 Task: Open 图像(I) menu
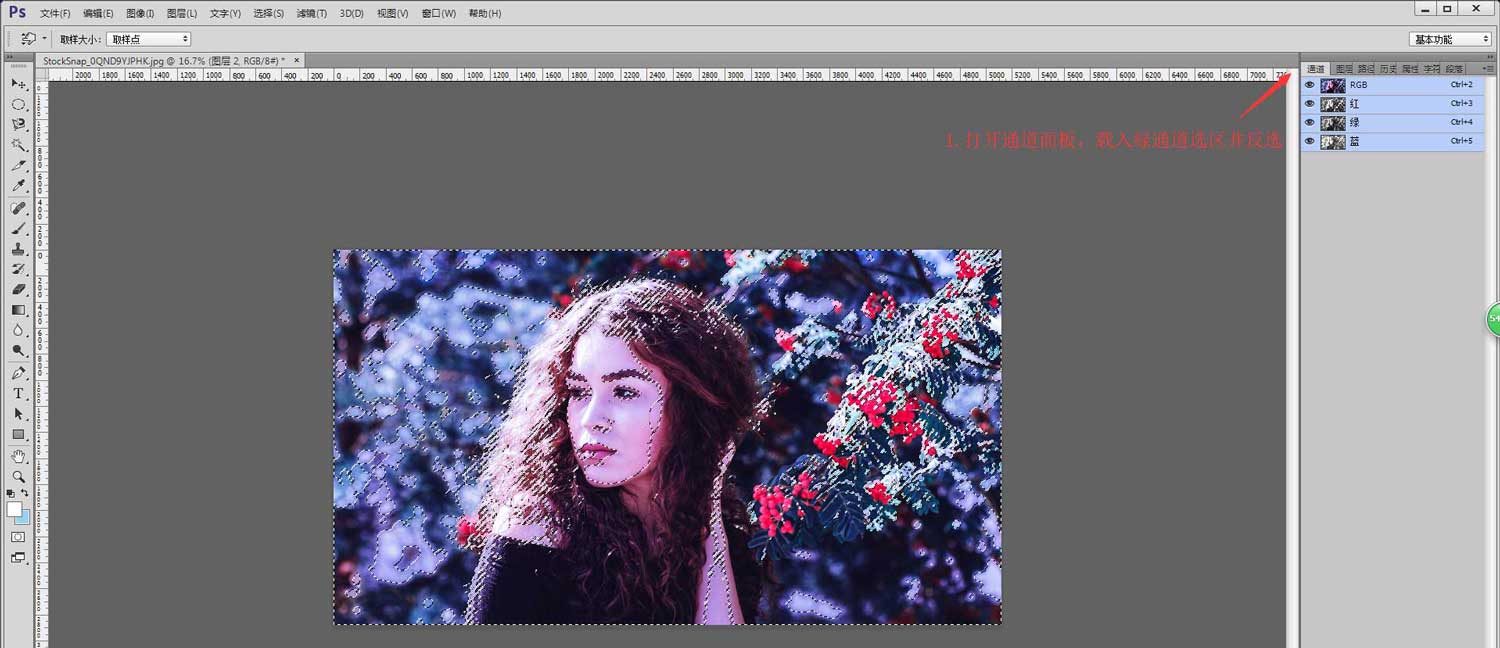pos(140,14)
